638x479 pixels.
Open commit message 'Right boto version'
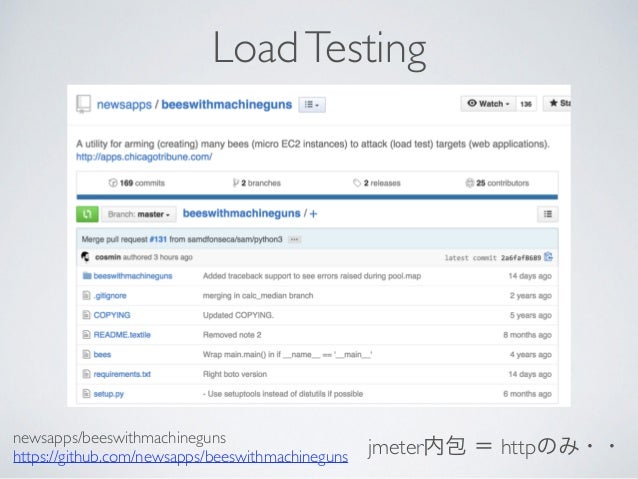pos(235,374)
